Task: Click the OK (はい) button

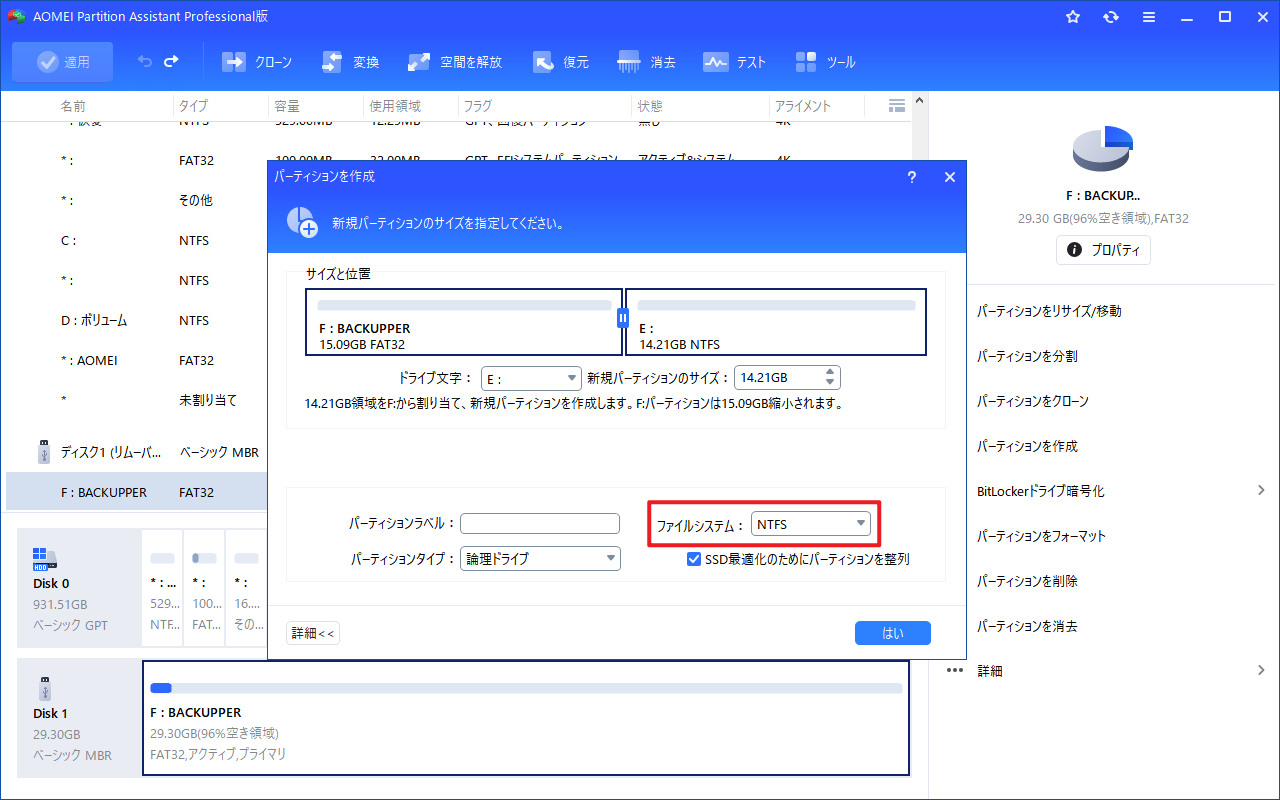Action: click(x=893, y=633)
